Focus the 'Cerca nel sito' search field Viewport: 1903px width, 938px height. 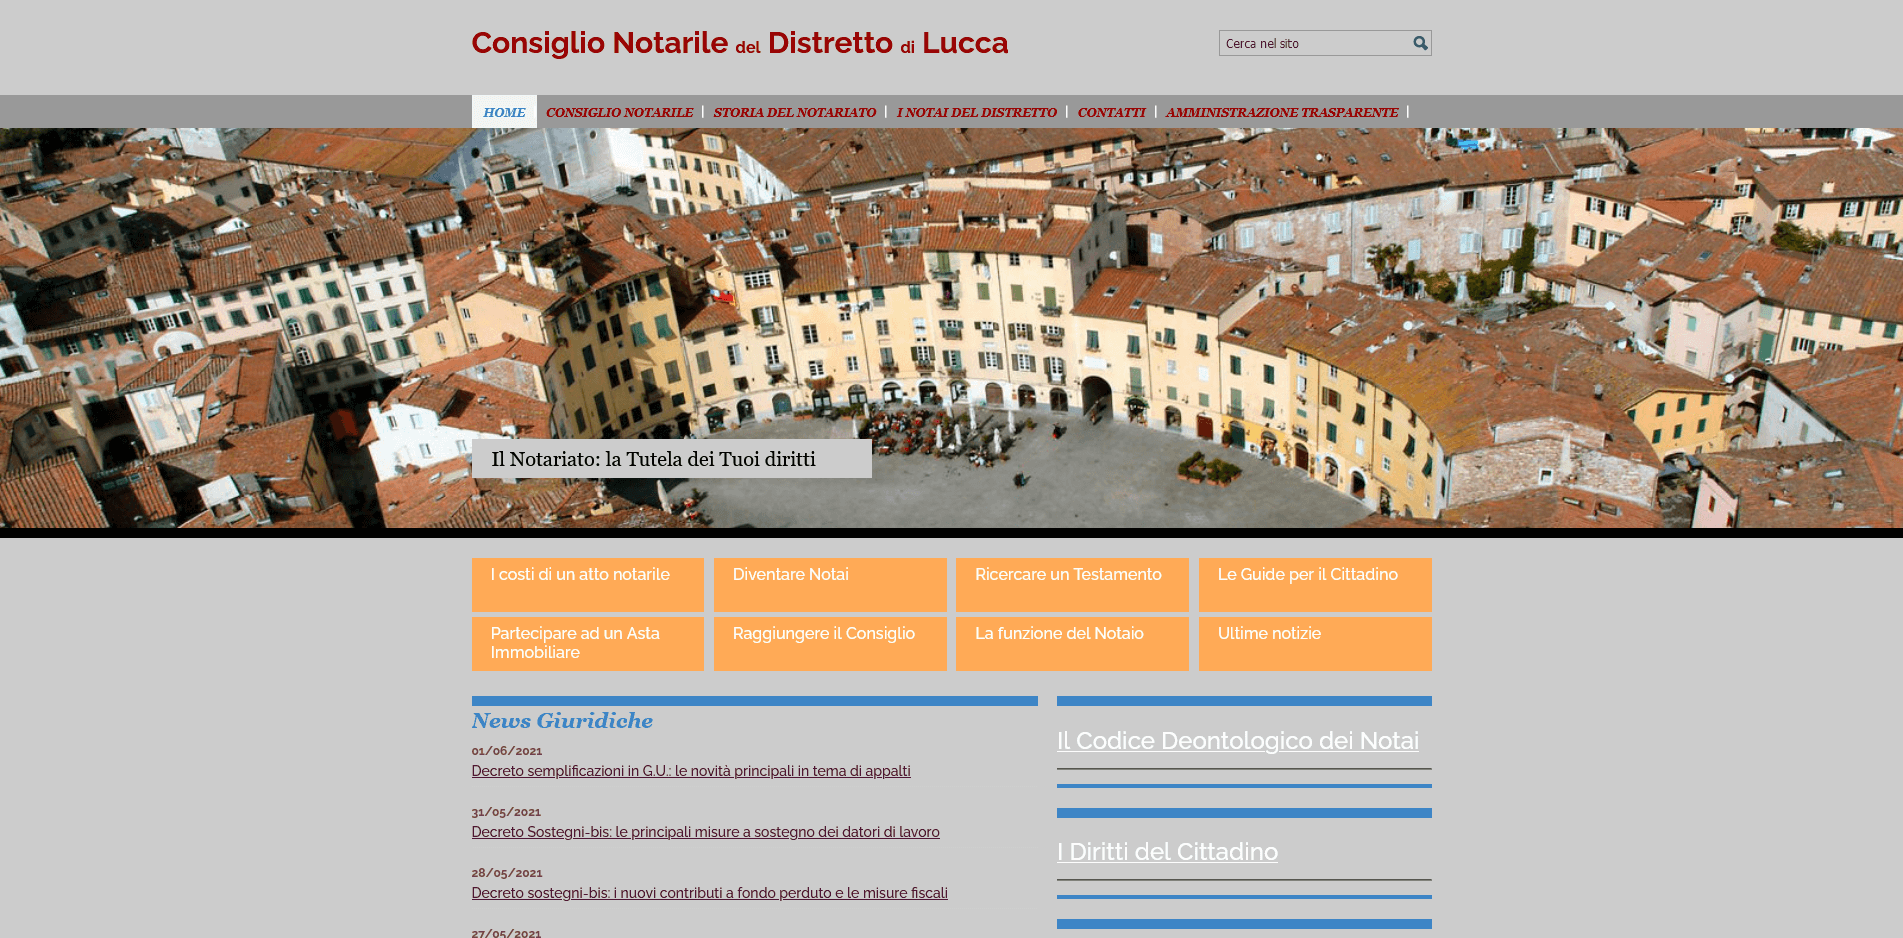coord(1313,43)
